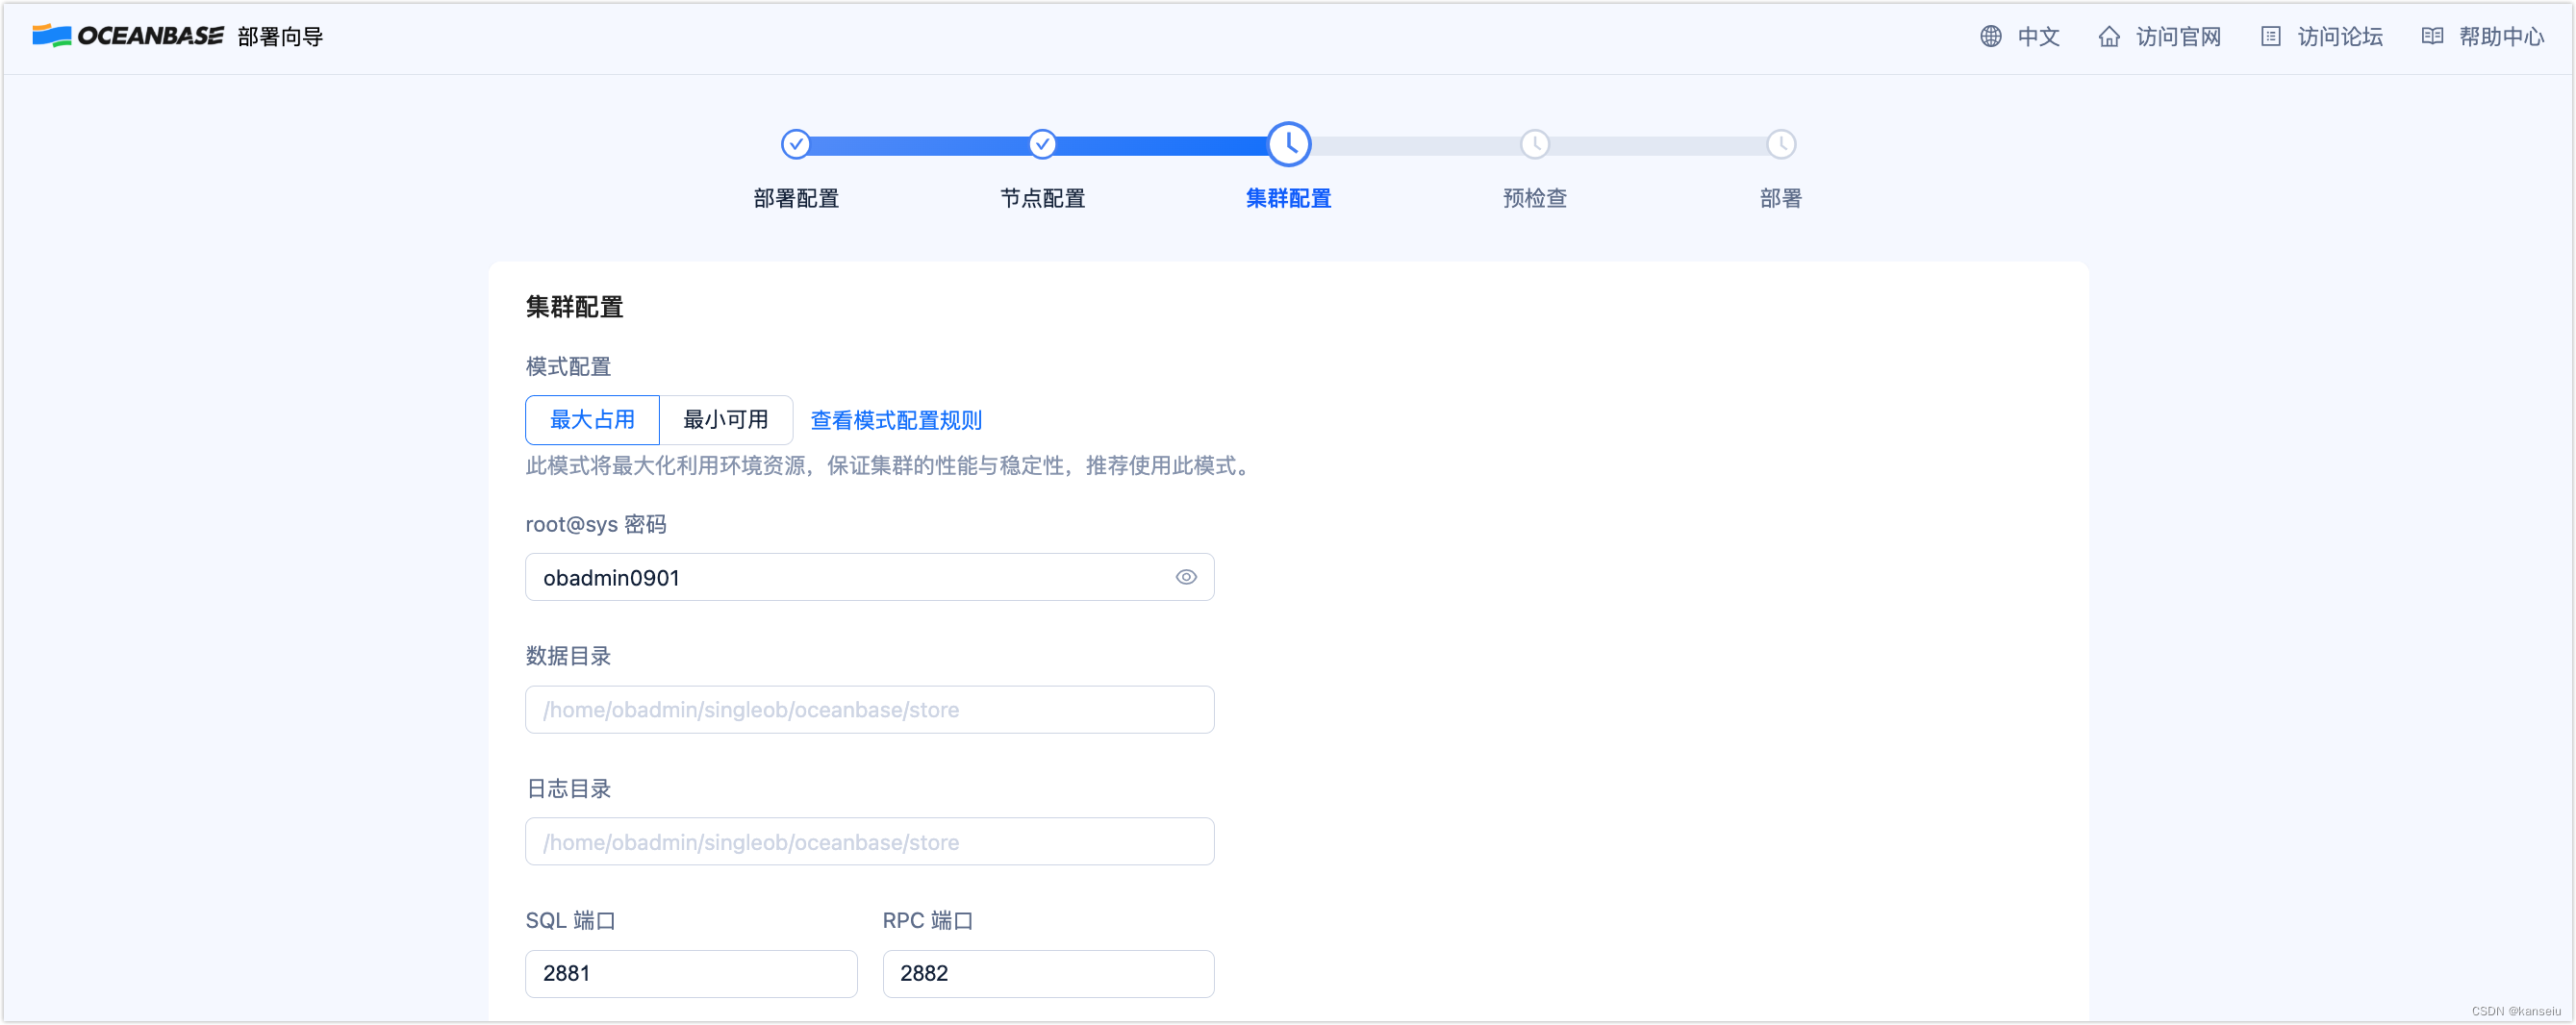This screenshot has height=1025, width=2576.
Task: Click the 部署配置 step label
Action: pos(796,198)
